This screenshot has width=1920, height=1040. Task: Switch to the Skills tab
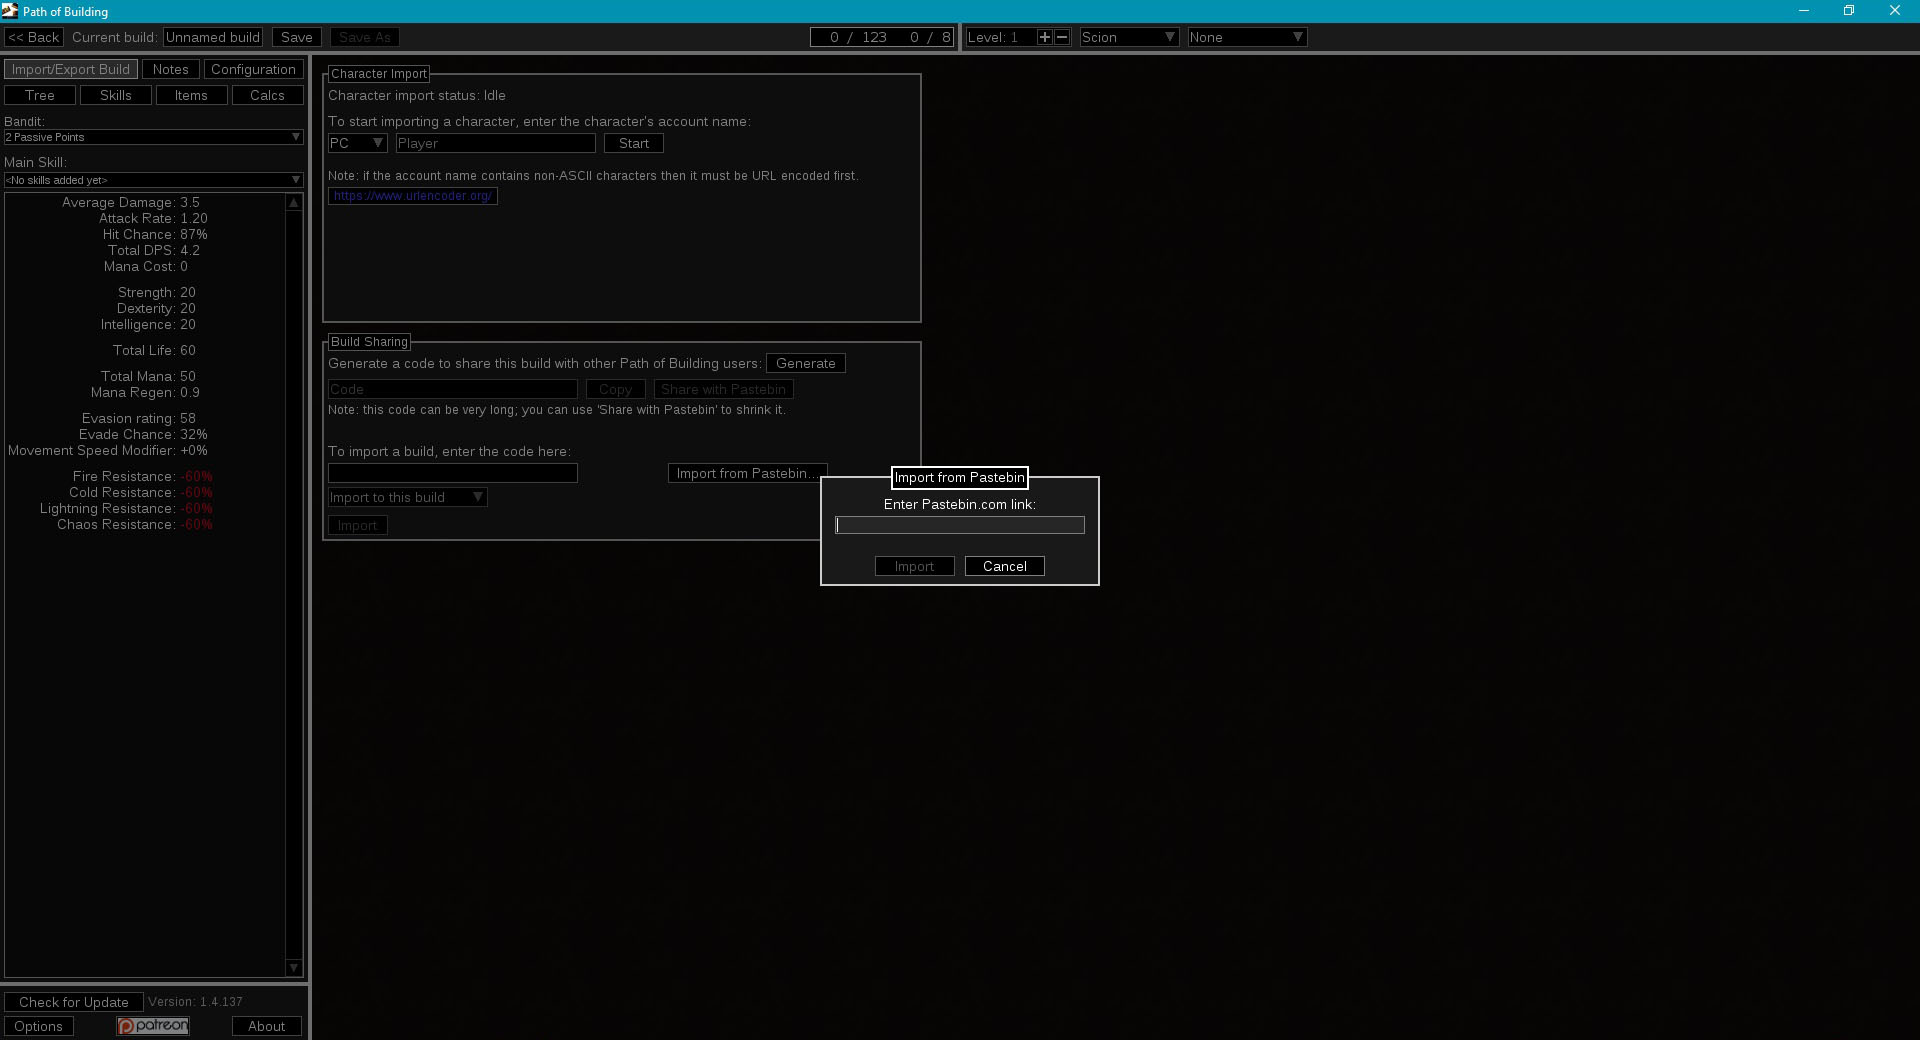tap(116, 95)
